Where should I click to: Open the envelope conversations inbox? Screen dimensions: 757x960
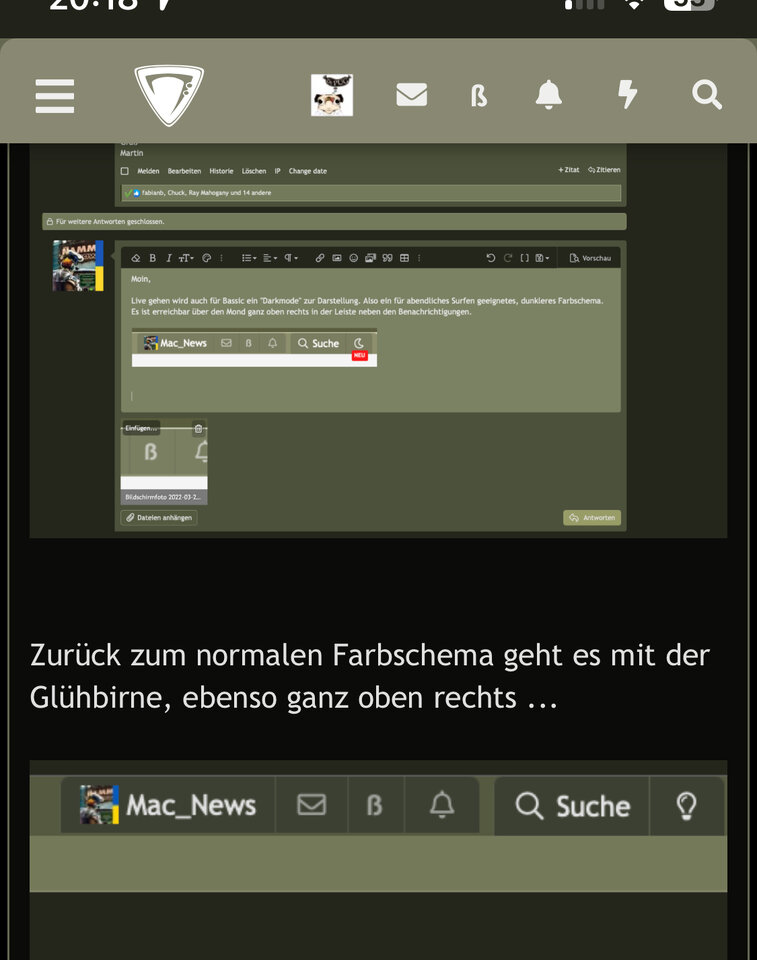coord(411,95)
